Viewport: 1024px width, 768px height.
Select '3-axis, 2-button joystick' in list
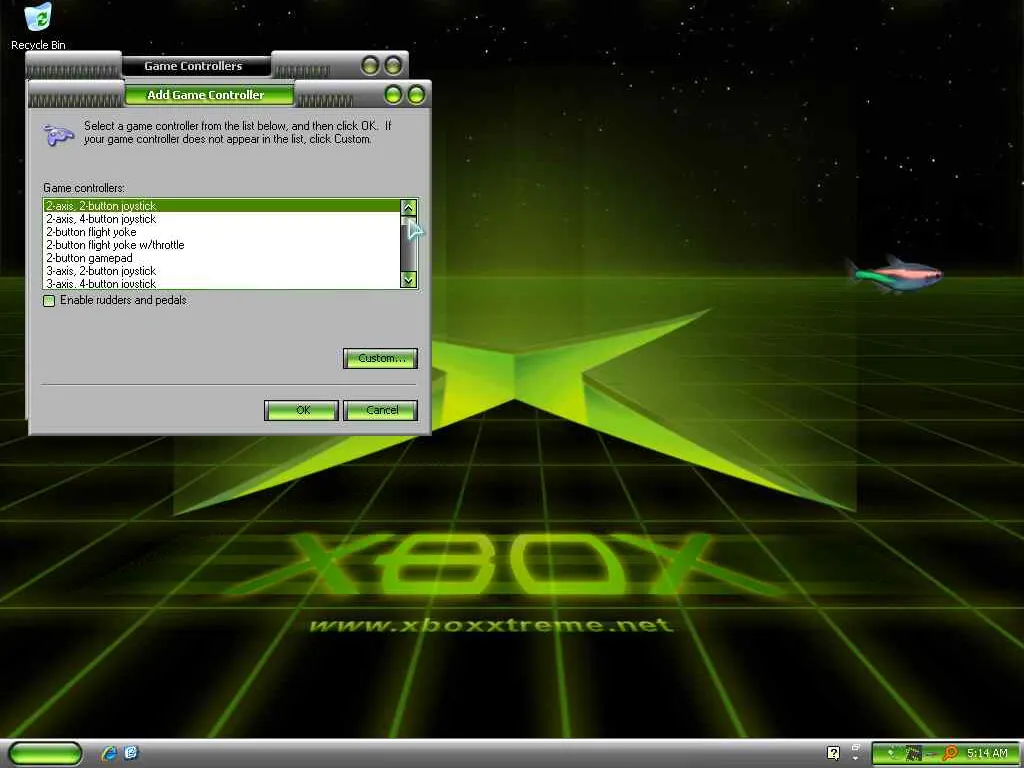click(221, 271)
